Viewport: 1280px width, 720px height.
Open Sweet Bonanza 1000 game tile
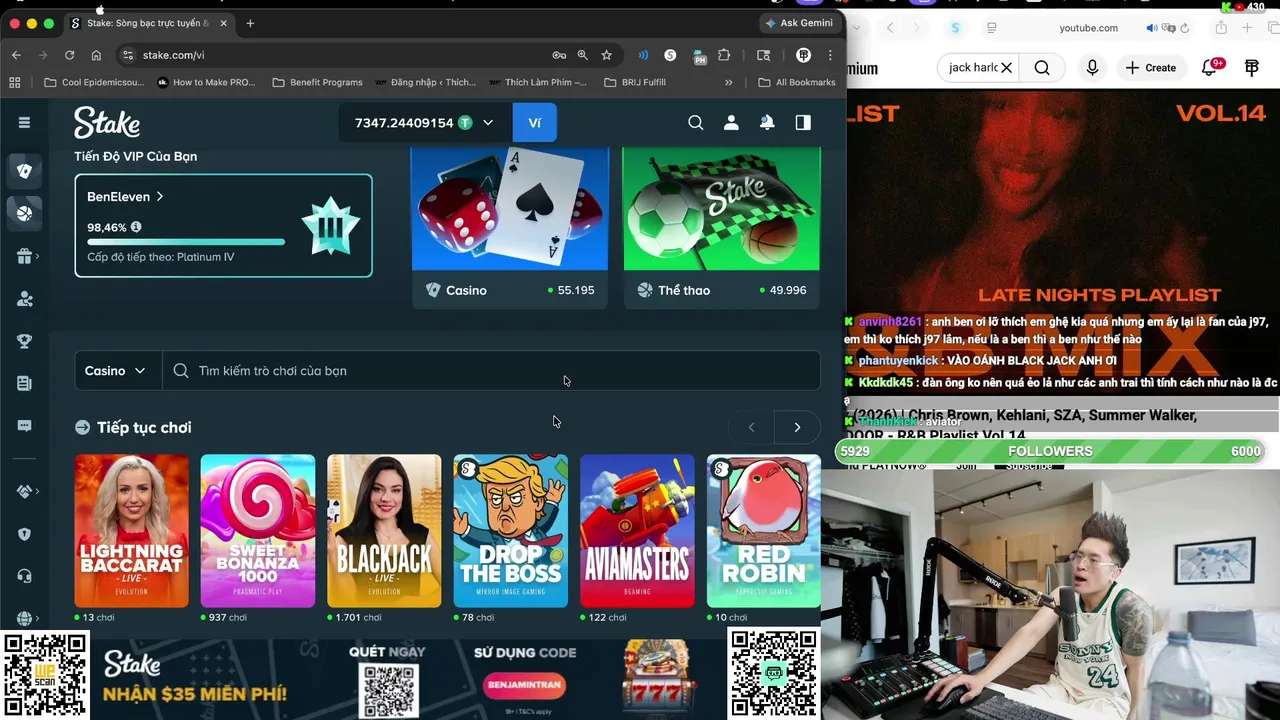point(258,531)
